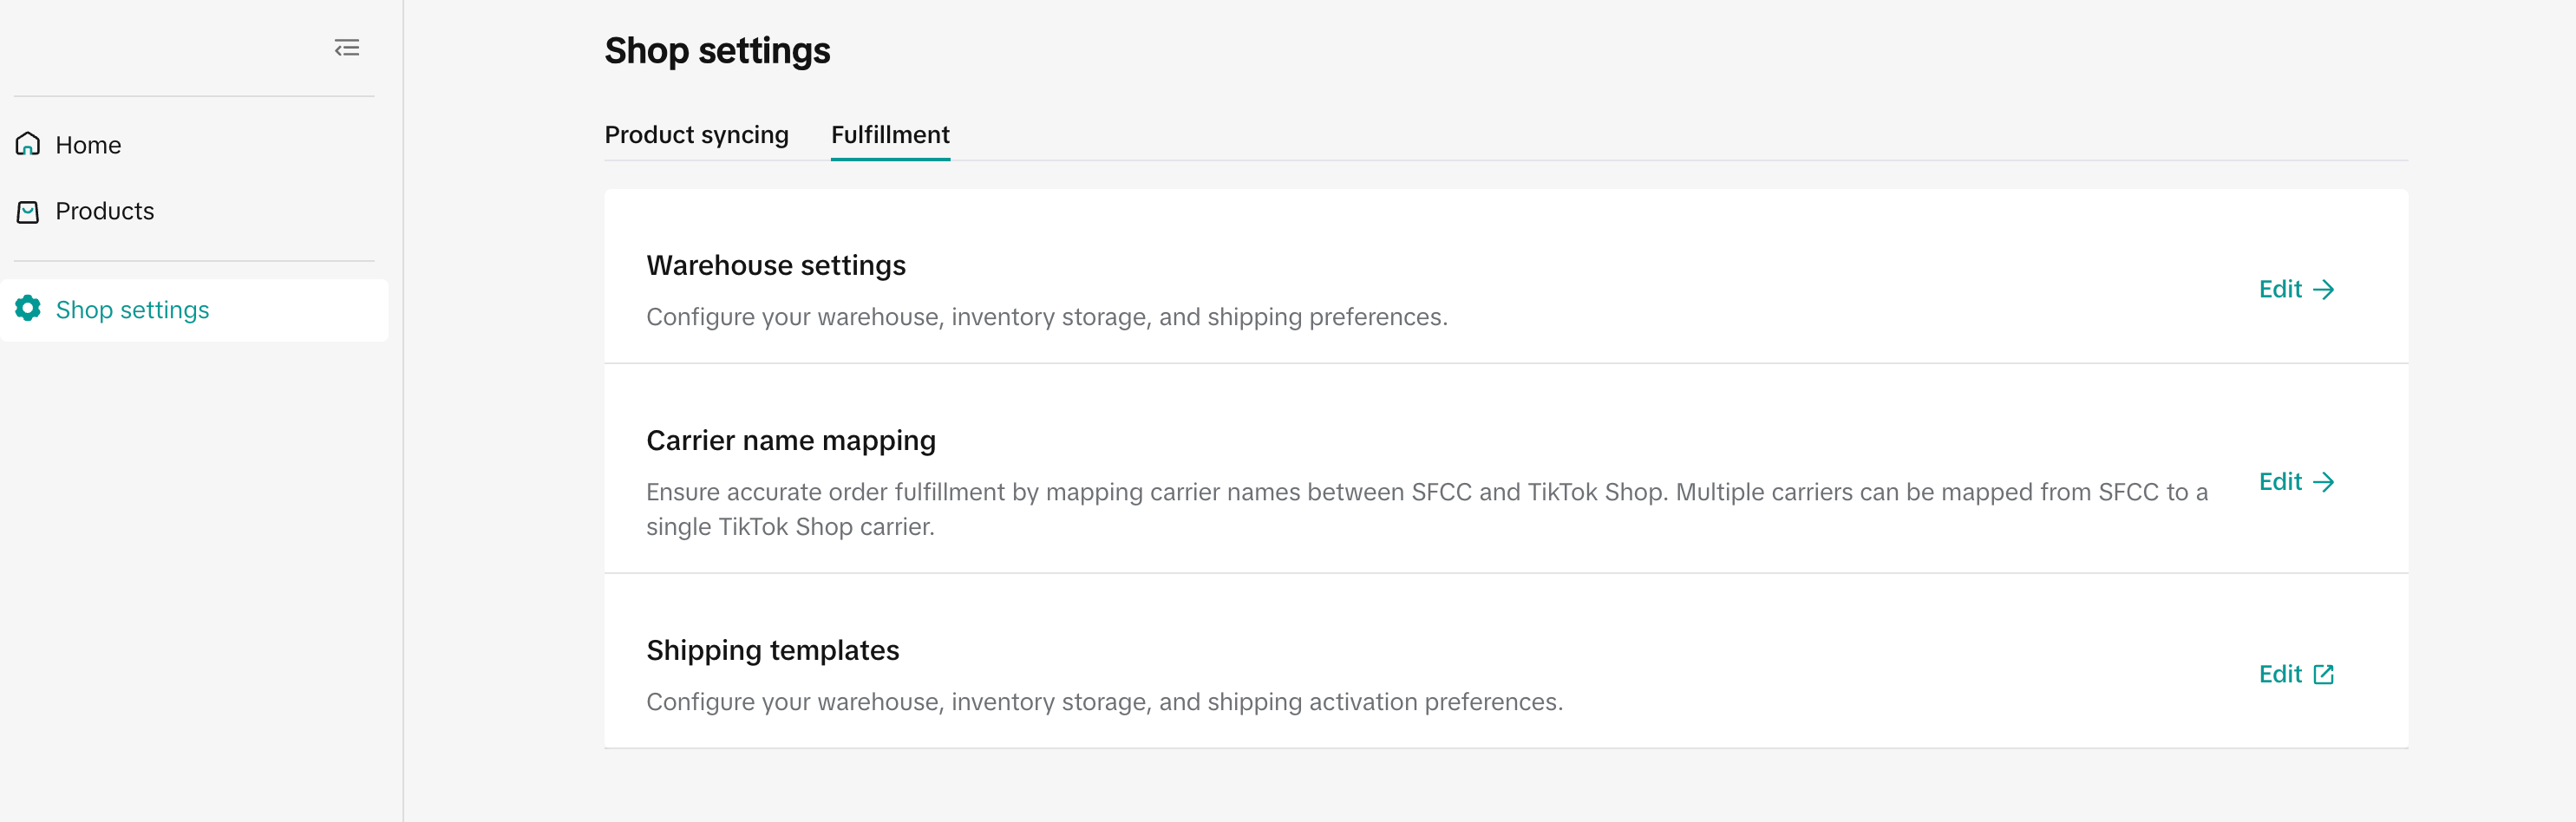Click the Shop settings gear icon
The image size is (2576, 822).
pos(28,309)
